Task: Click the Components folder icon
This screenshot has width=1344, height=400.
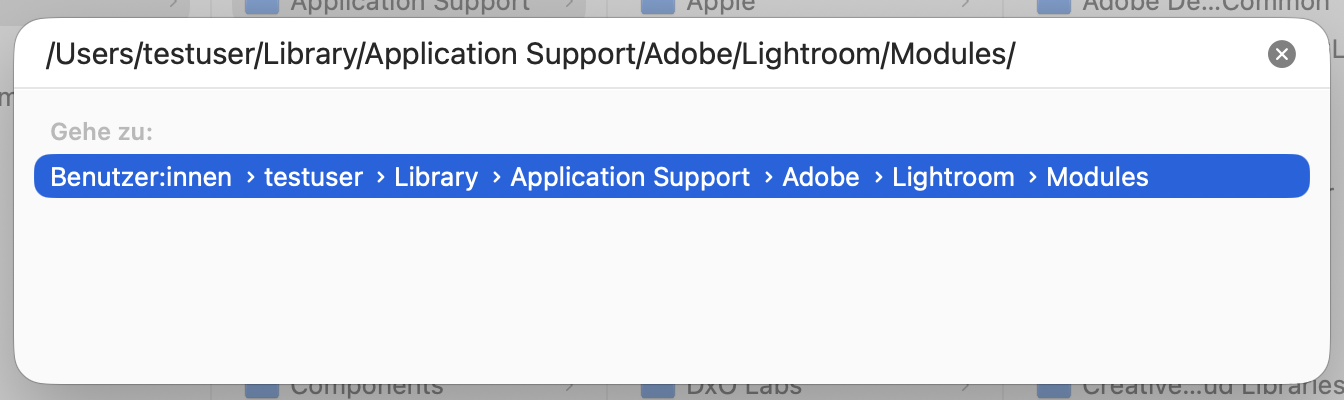Action: click(261, 389)
